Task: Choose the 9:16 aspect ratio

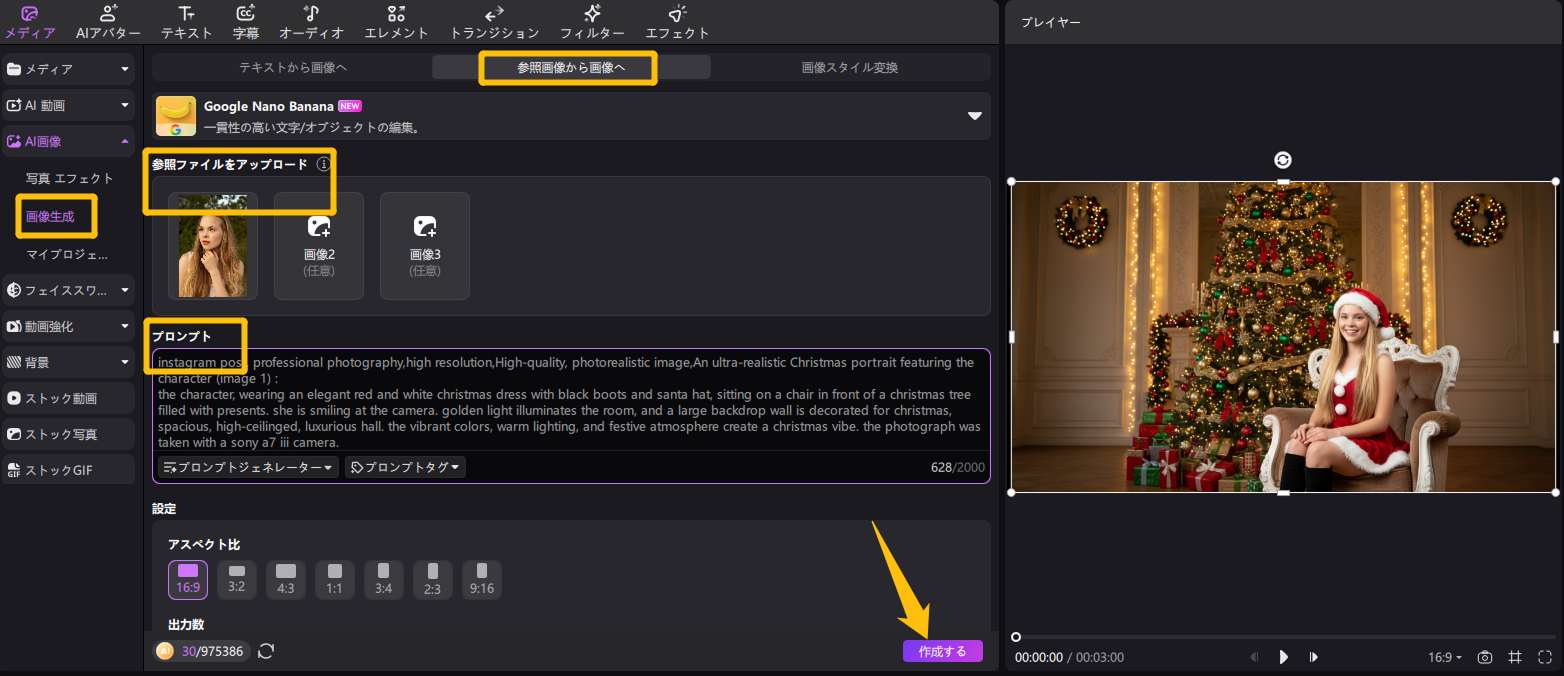Action: (481, 579)
